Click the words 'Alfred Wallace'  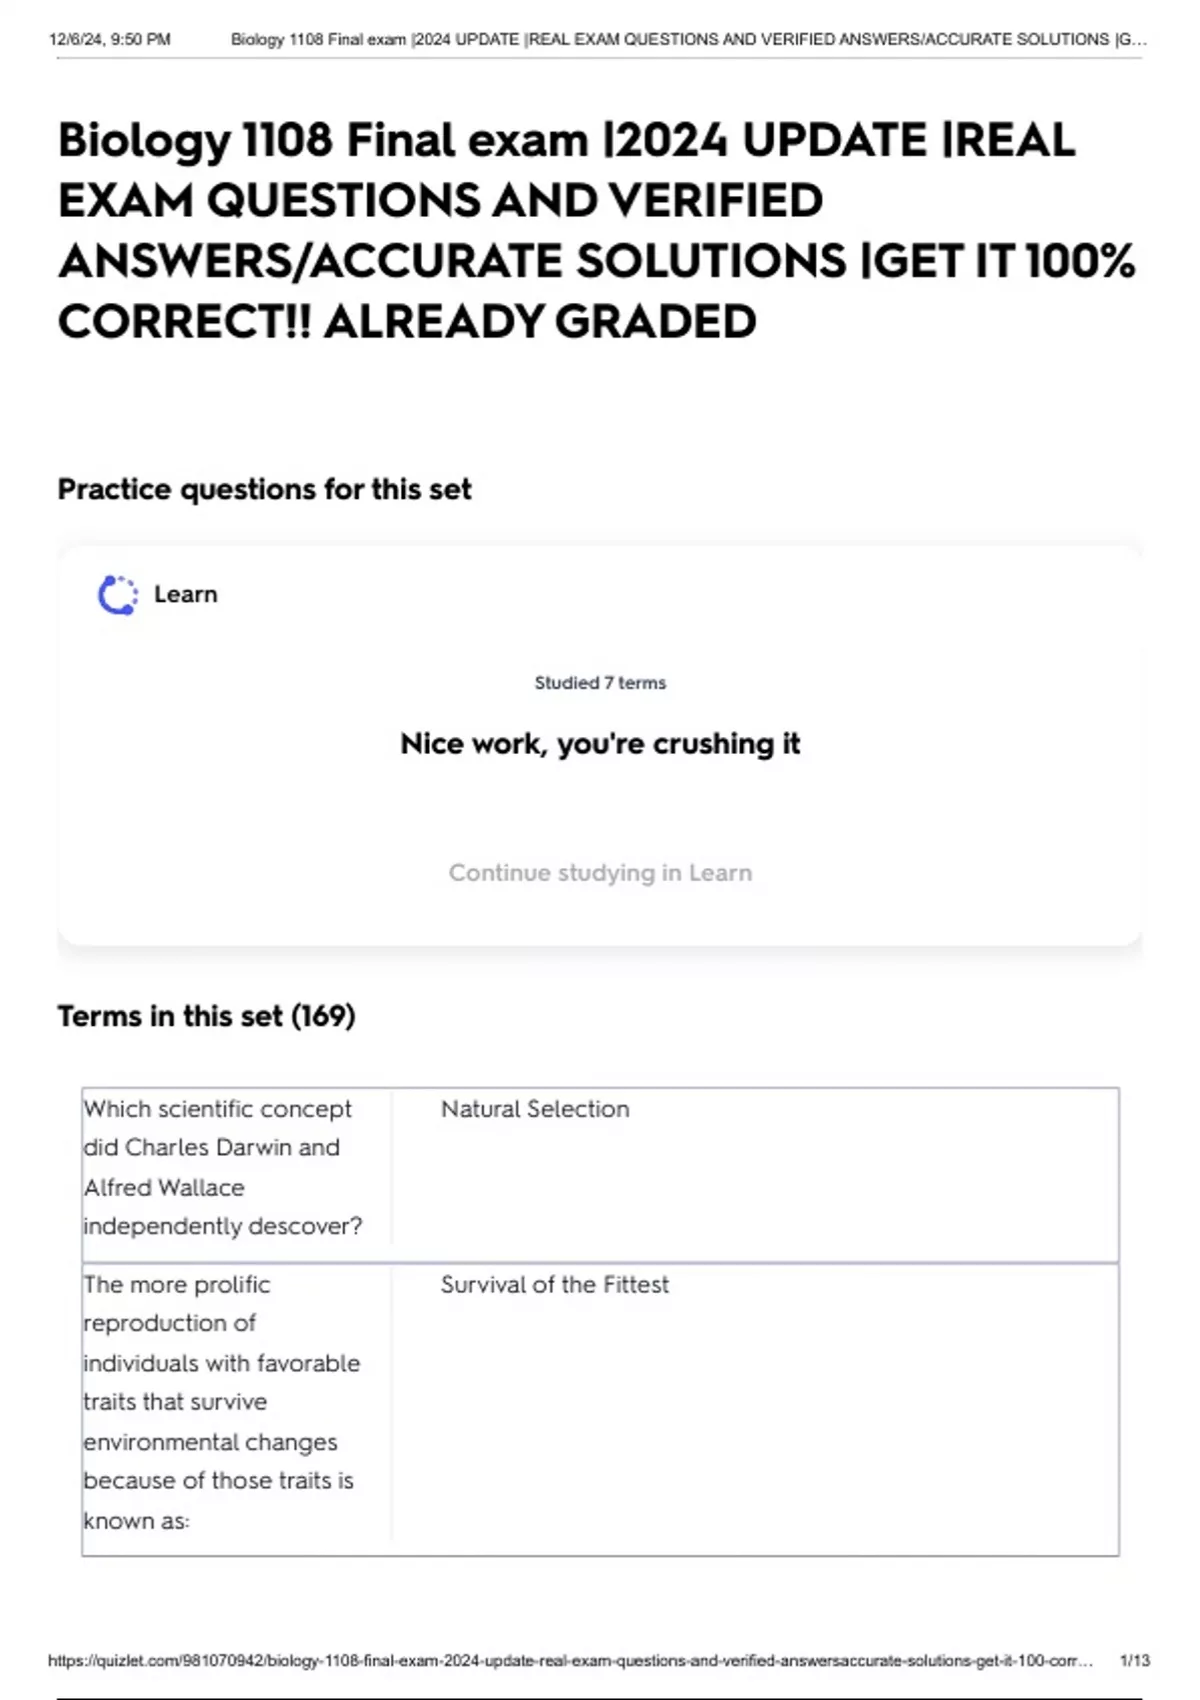tap(164, 1188)
